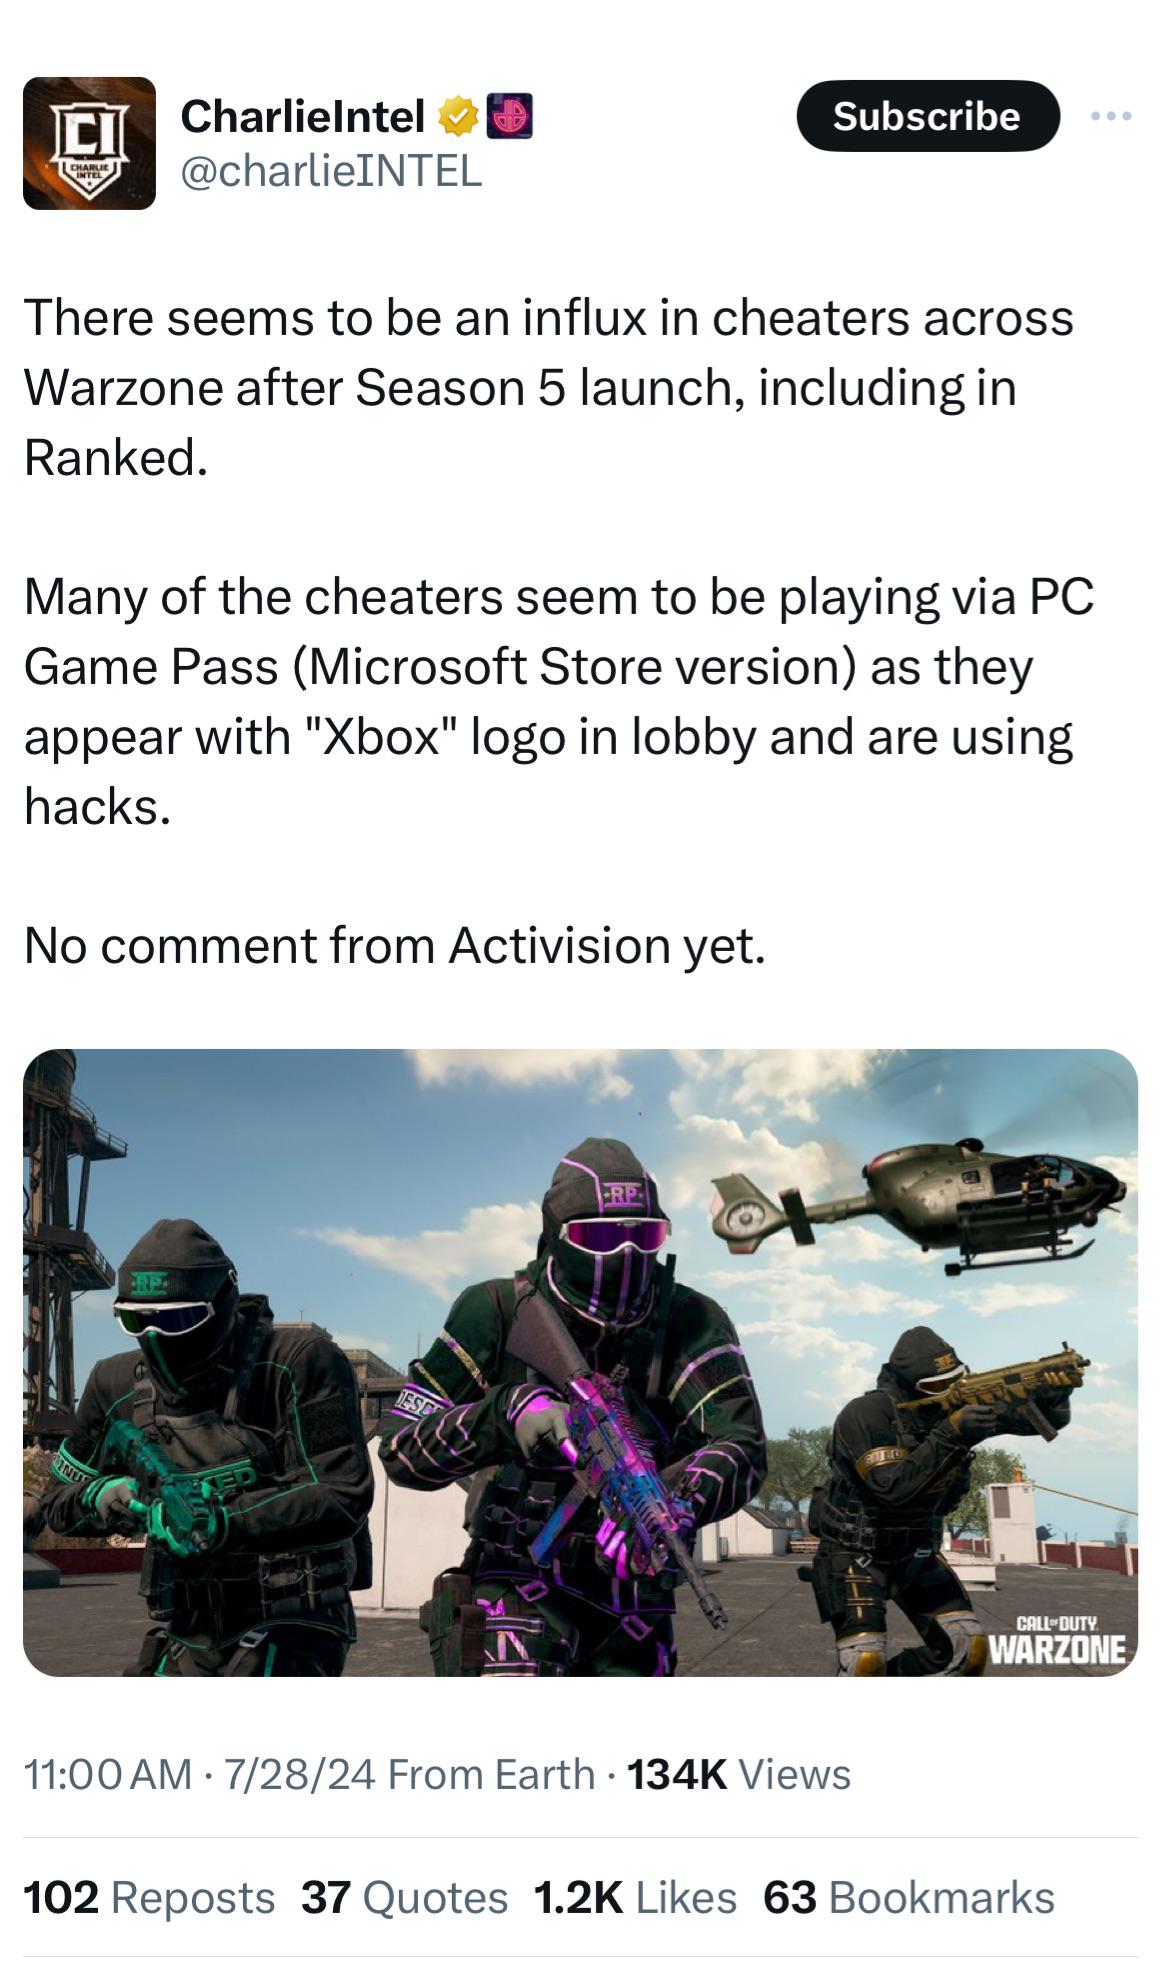Click the 11:00 AM 7/28/24 timestamp
Image resolution: width=1165 pixels, height=1976 pixels.
tap(200, 1774)
